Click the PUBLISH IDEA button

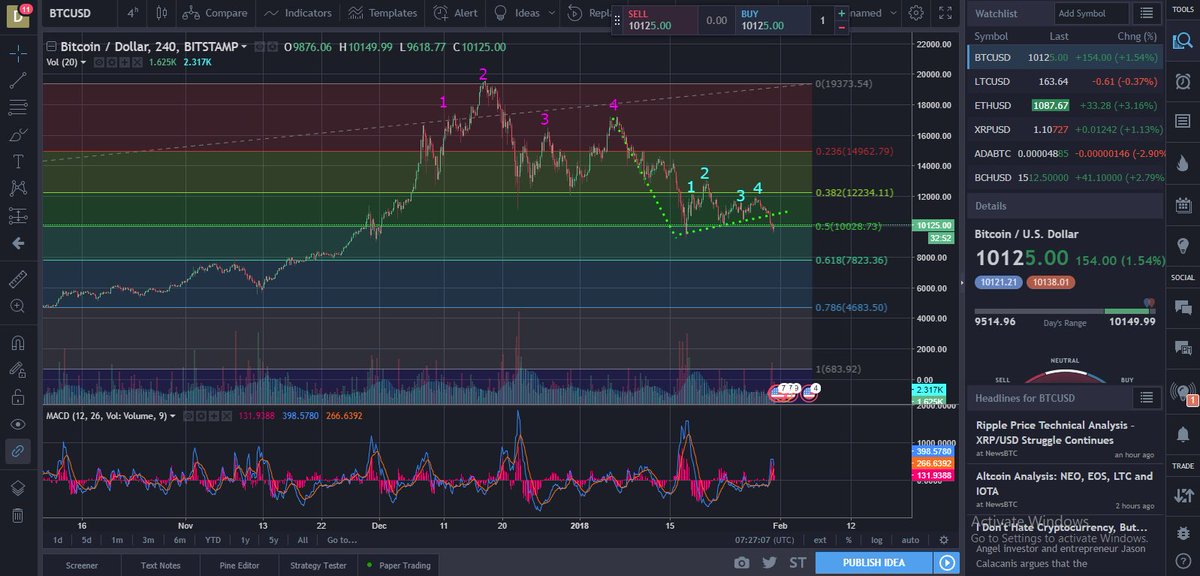(874, 563)
